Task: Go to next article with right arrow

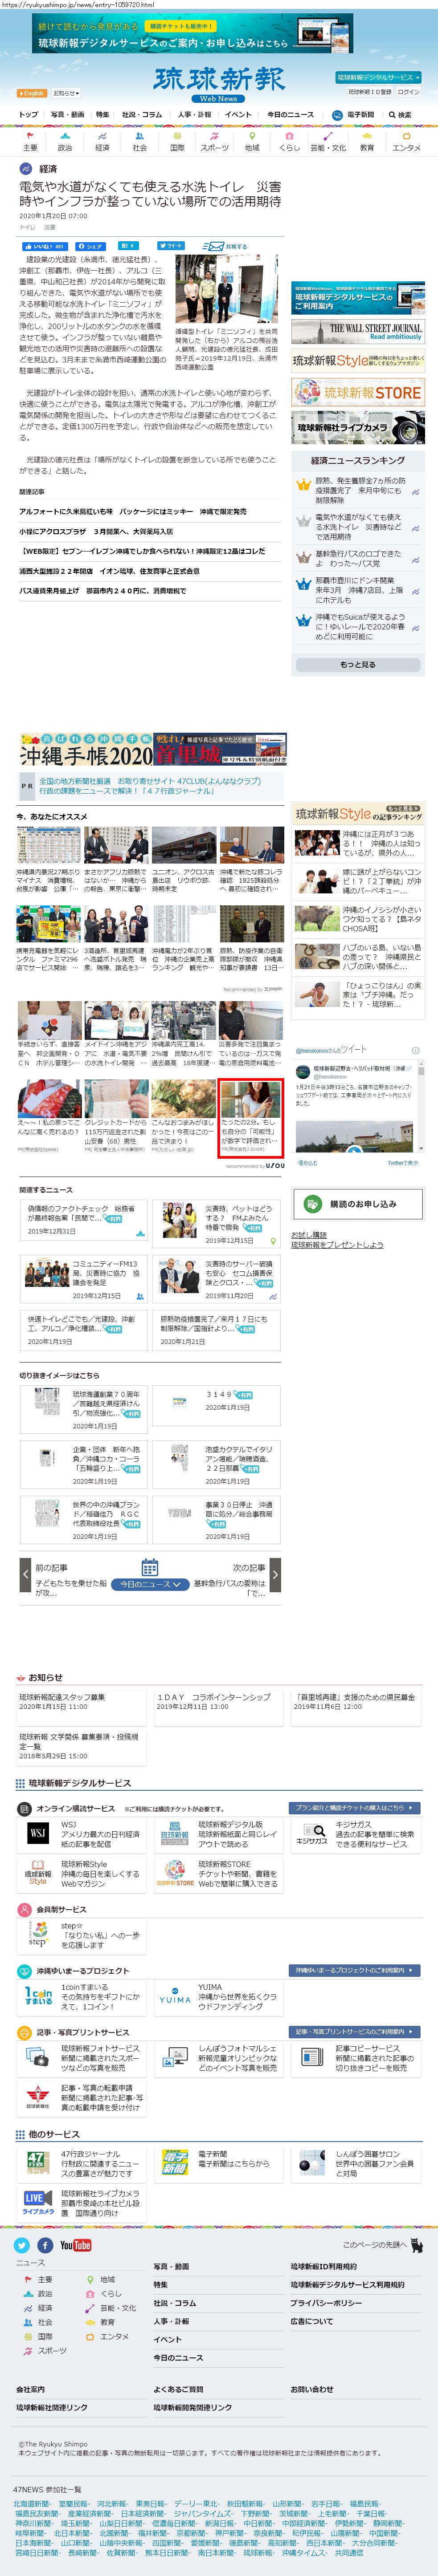Action: [x=275, y=1574]
